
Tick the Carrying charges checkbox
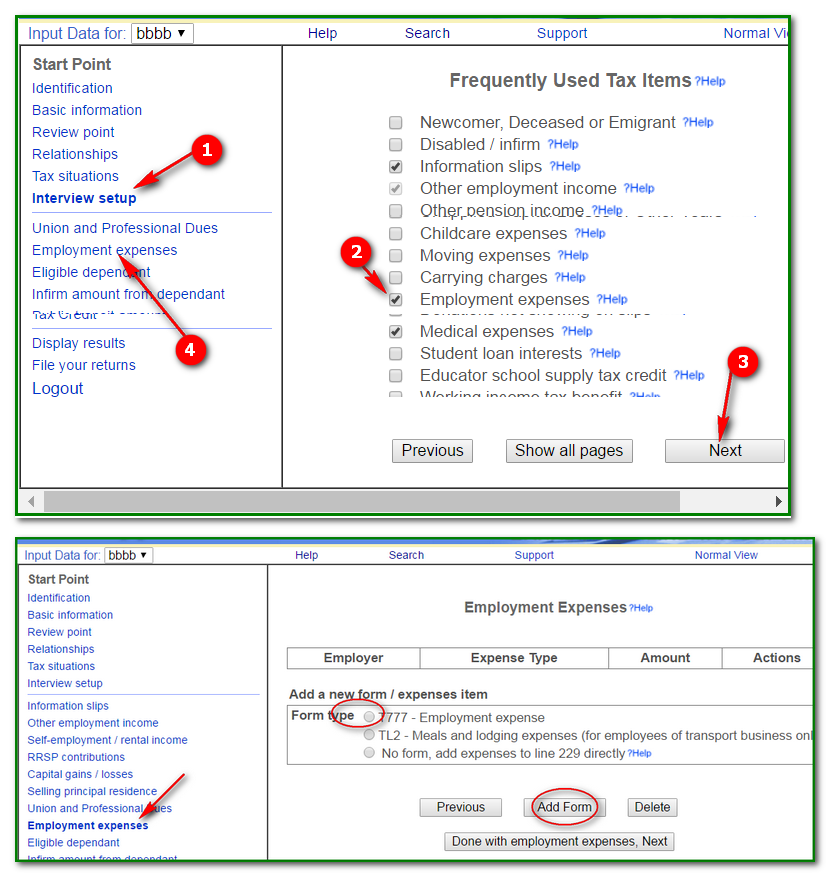[x=395, y=277]
